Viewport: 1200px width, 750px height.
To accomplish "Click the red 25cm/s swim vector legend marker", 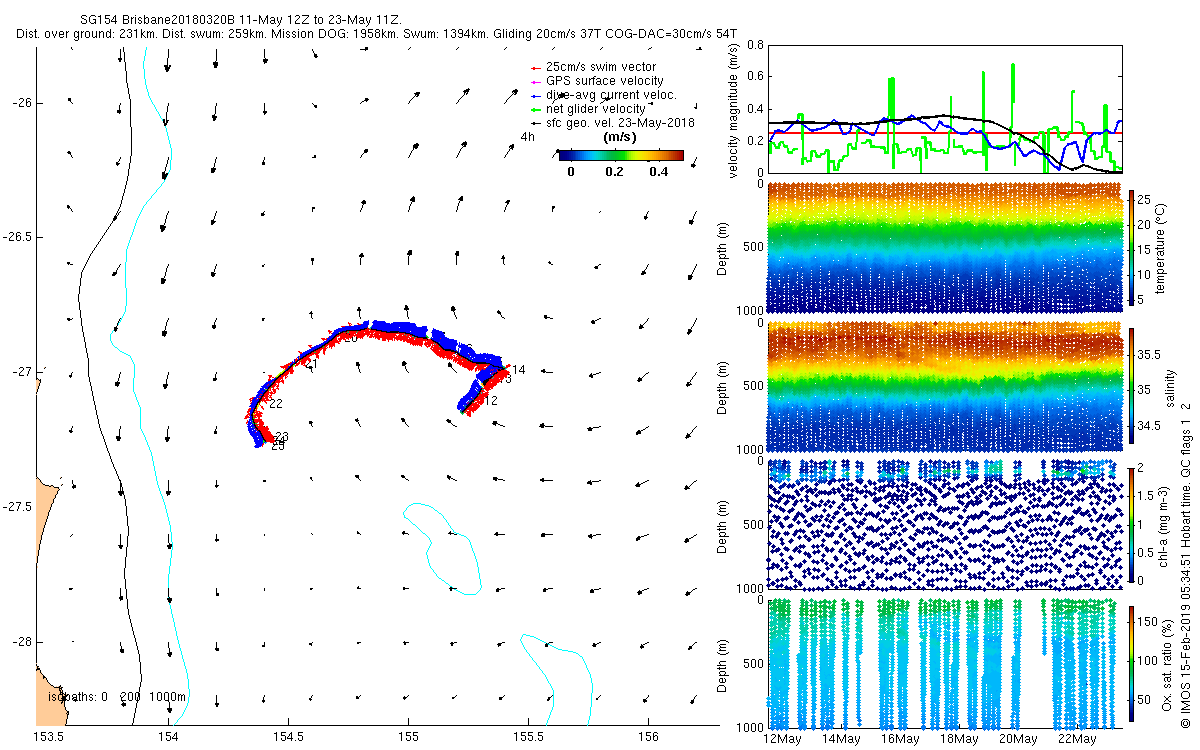I will (537, 67).
